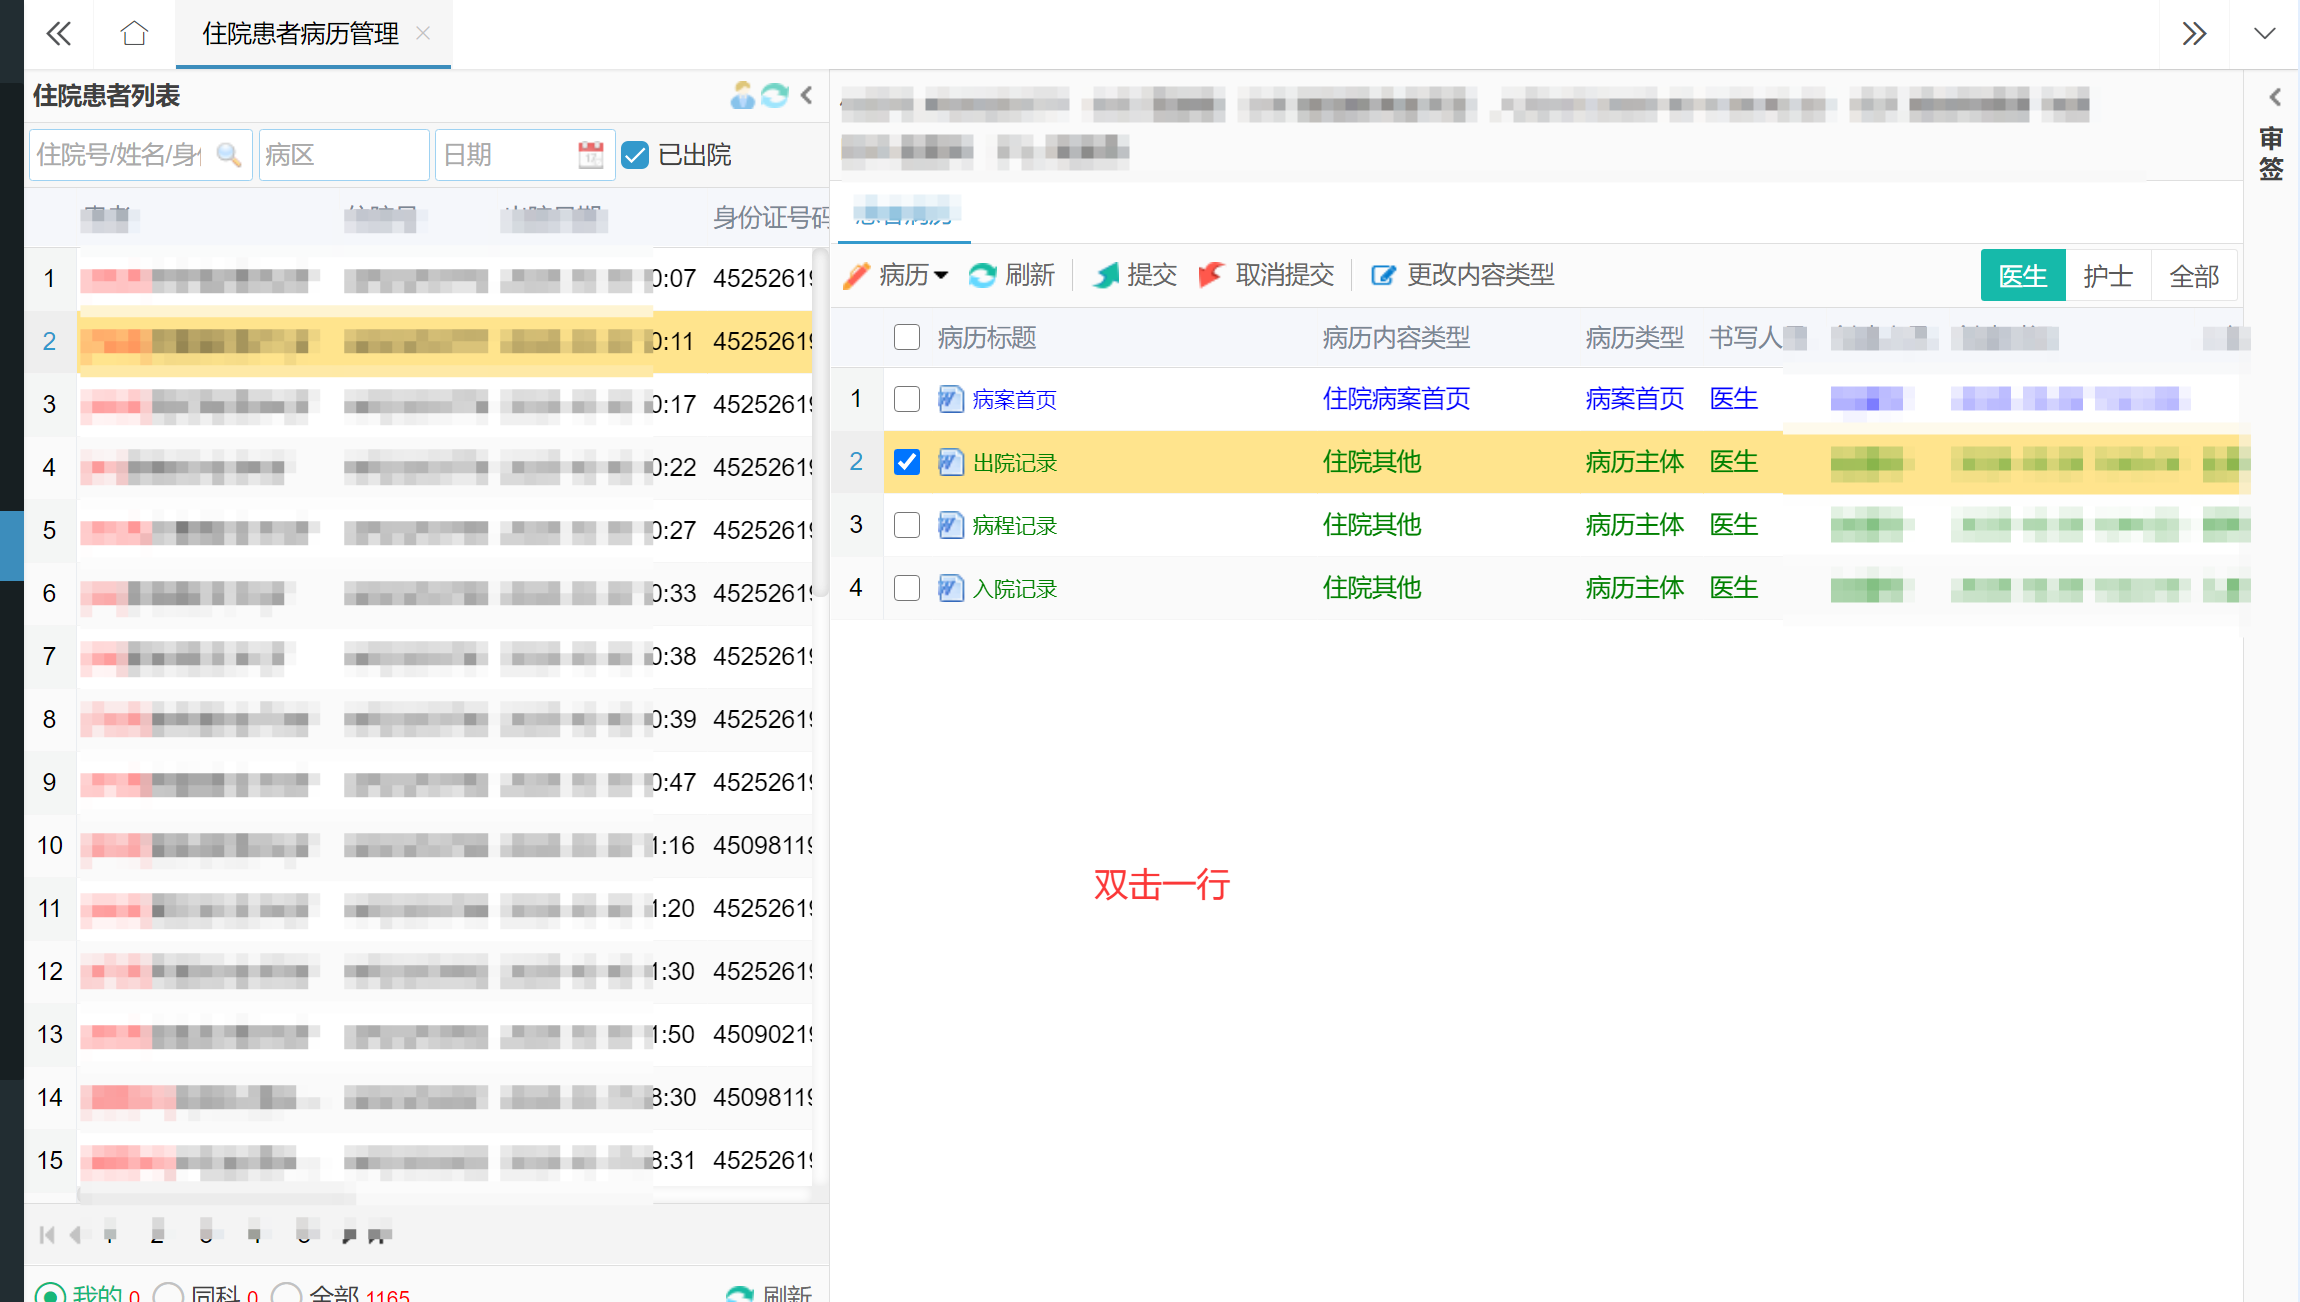Click refresh icon in patient list header
This screenshot has width=2300, height=1302.
tap(775, 95)
